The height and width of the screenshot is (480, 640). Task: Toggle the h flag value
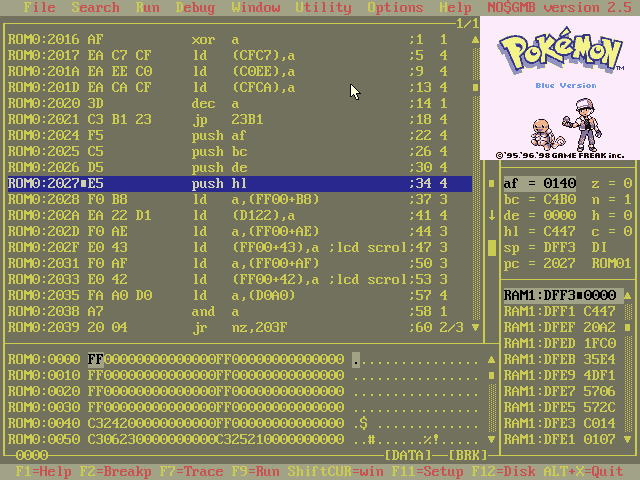coord(627,216)
